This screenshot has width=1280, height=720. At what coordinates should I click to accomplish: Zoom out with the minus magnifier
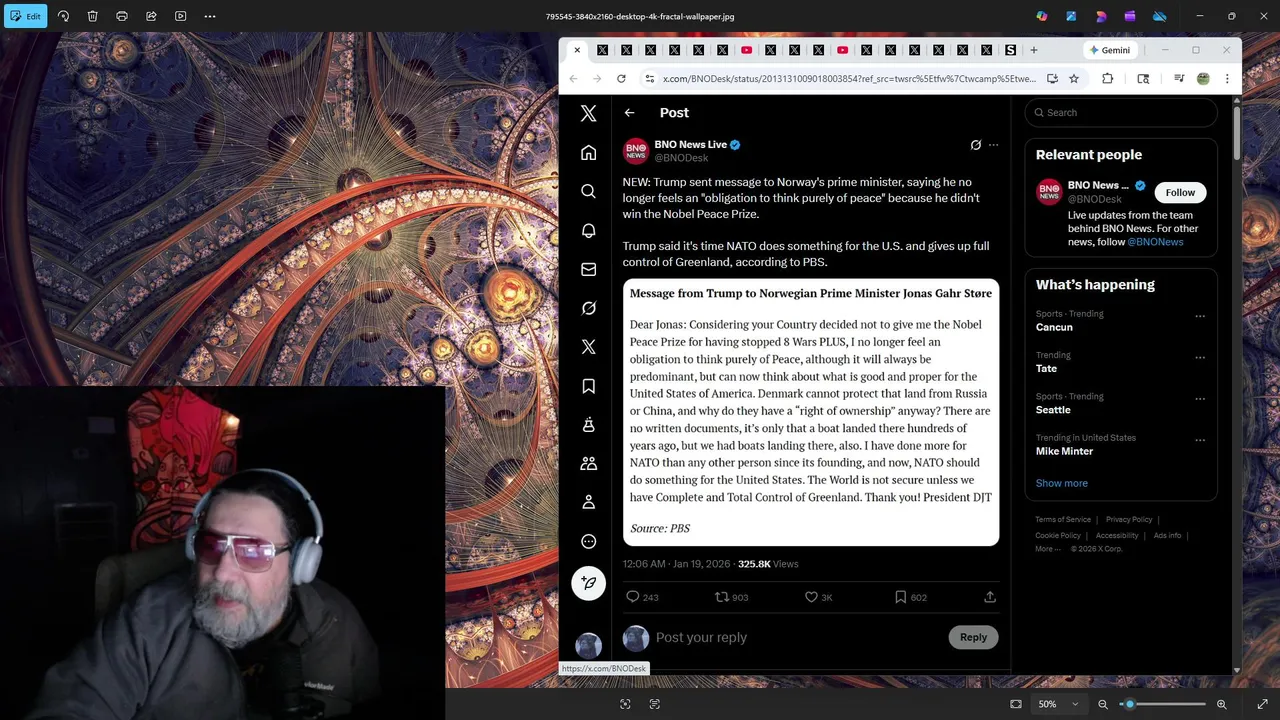(1103, 704)
